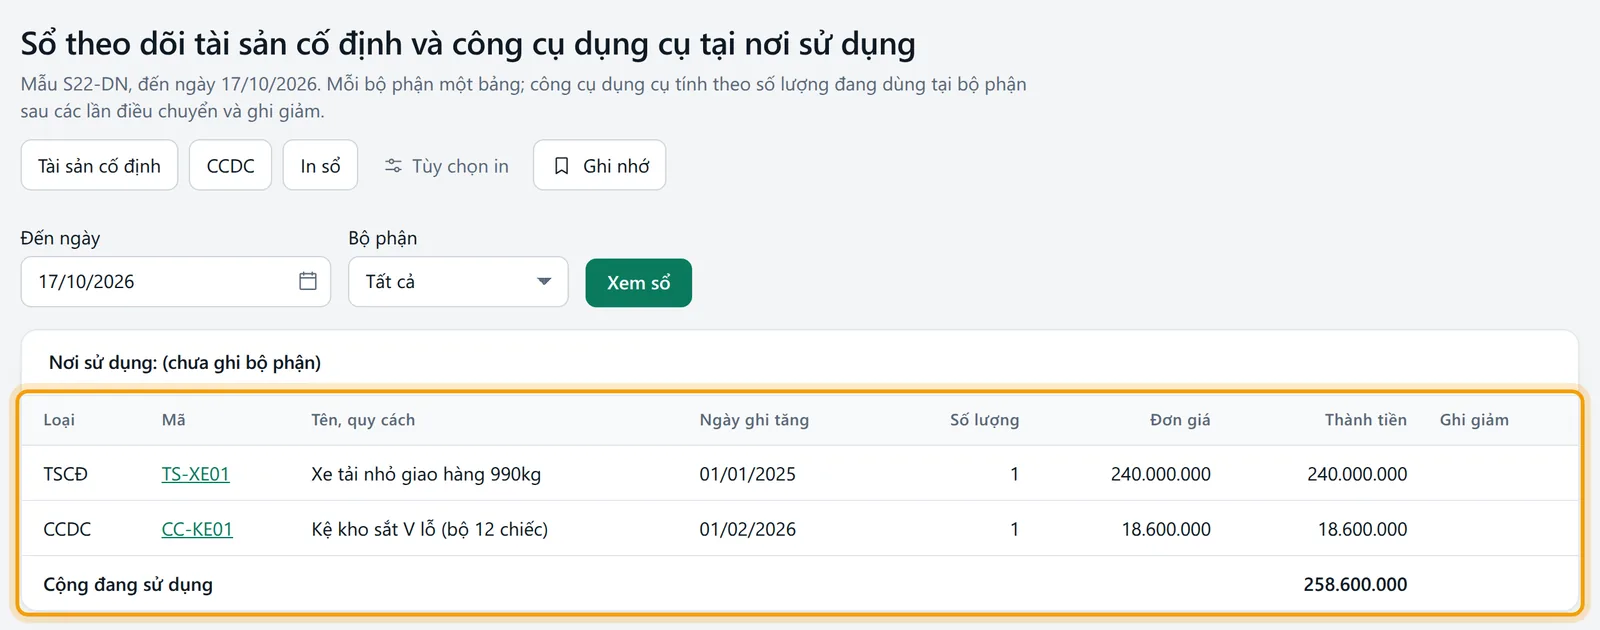
Task: Click amount 18.600.000 in Thành tiền column
Action: [x=1362, y=529]
